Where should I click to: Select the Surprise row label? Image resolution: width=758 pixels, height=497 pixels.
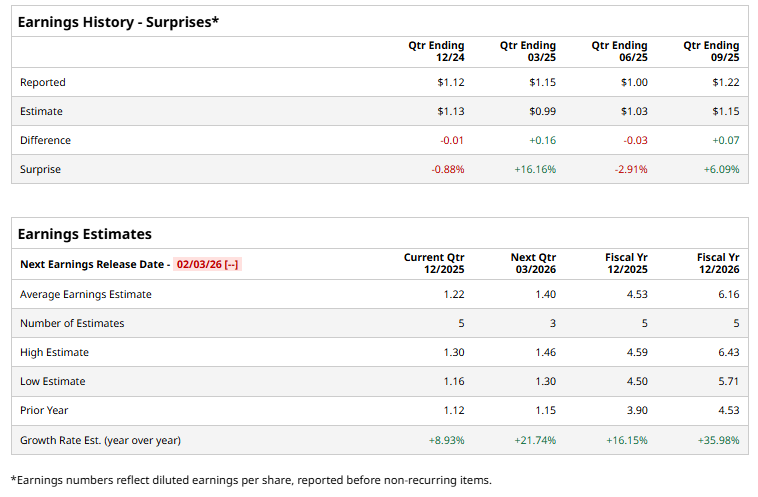click(40, 169)
